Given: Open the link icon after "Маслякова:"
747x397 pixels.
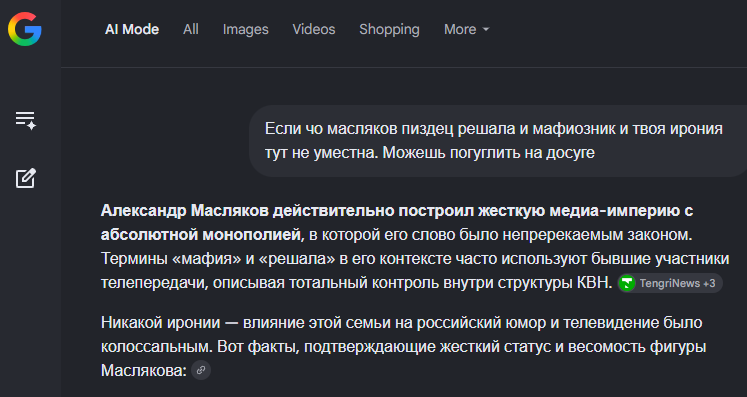Looking at the screenshot, I should click(201, 370).
